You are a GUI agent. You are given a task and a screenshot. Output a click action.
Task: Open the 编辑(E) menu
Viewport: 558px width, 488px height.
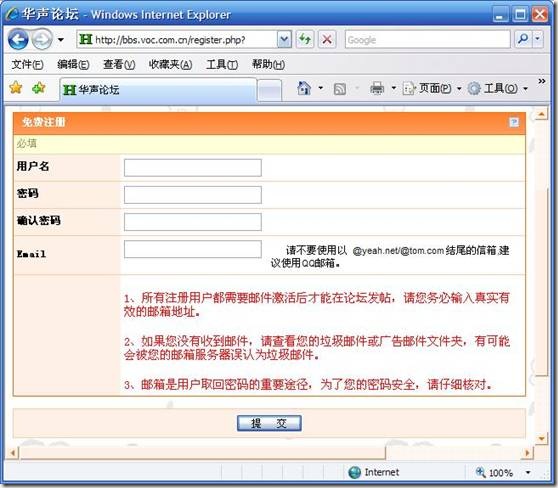coord(73,65)
